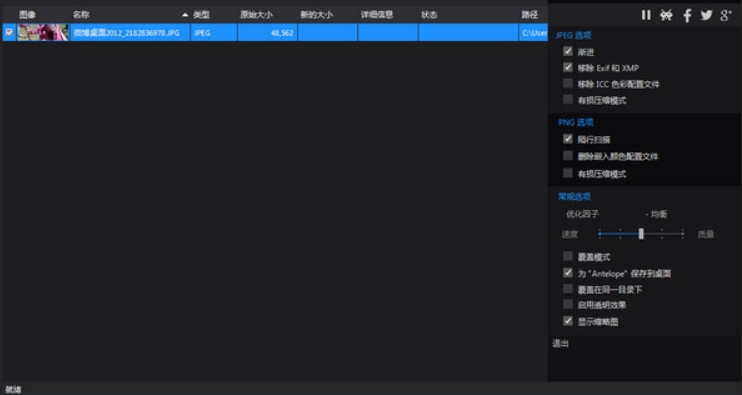742x395 pixels.
Task: Click the JPEG 选项 section heading
Action: point(573,35)
